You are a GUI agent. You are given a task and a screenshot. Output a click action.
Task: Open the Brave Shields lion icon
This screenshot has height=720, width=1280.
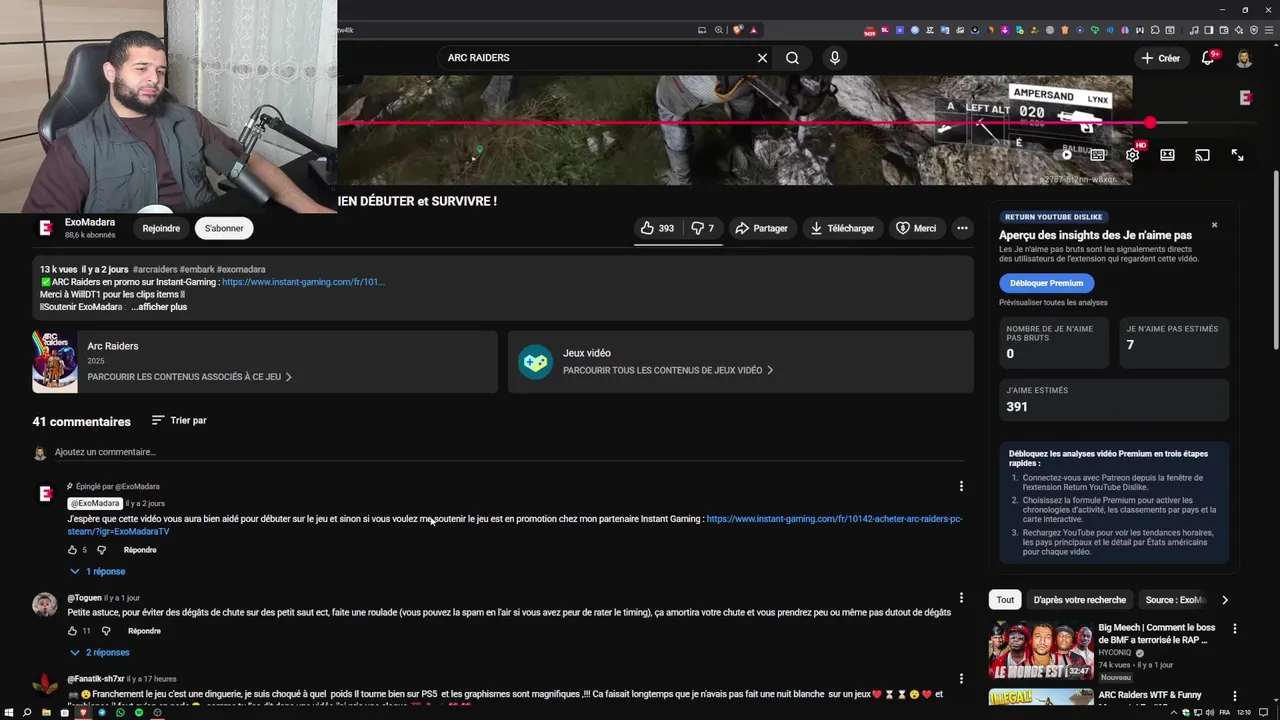[738, 30]
